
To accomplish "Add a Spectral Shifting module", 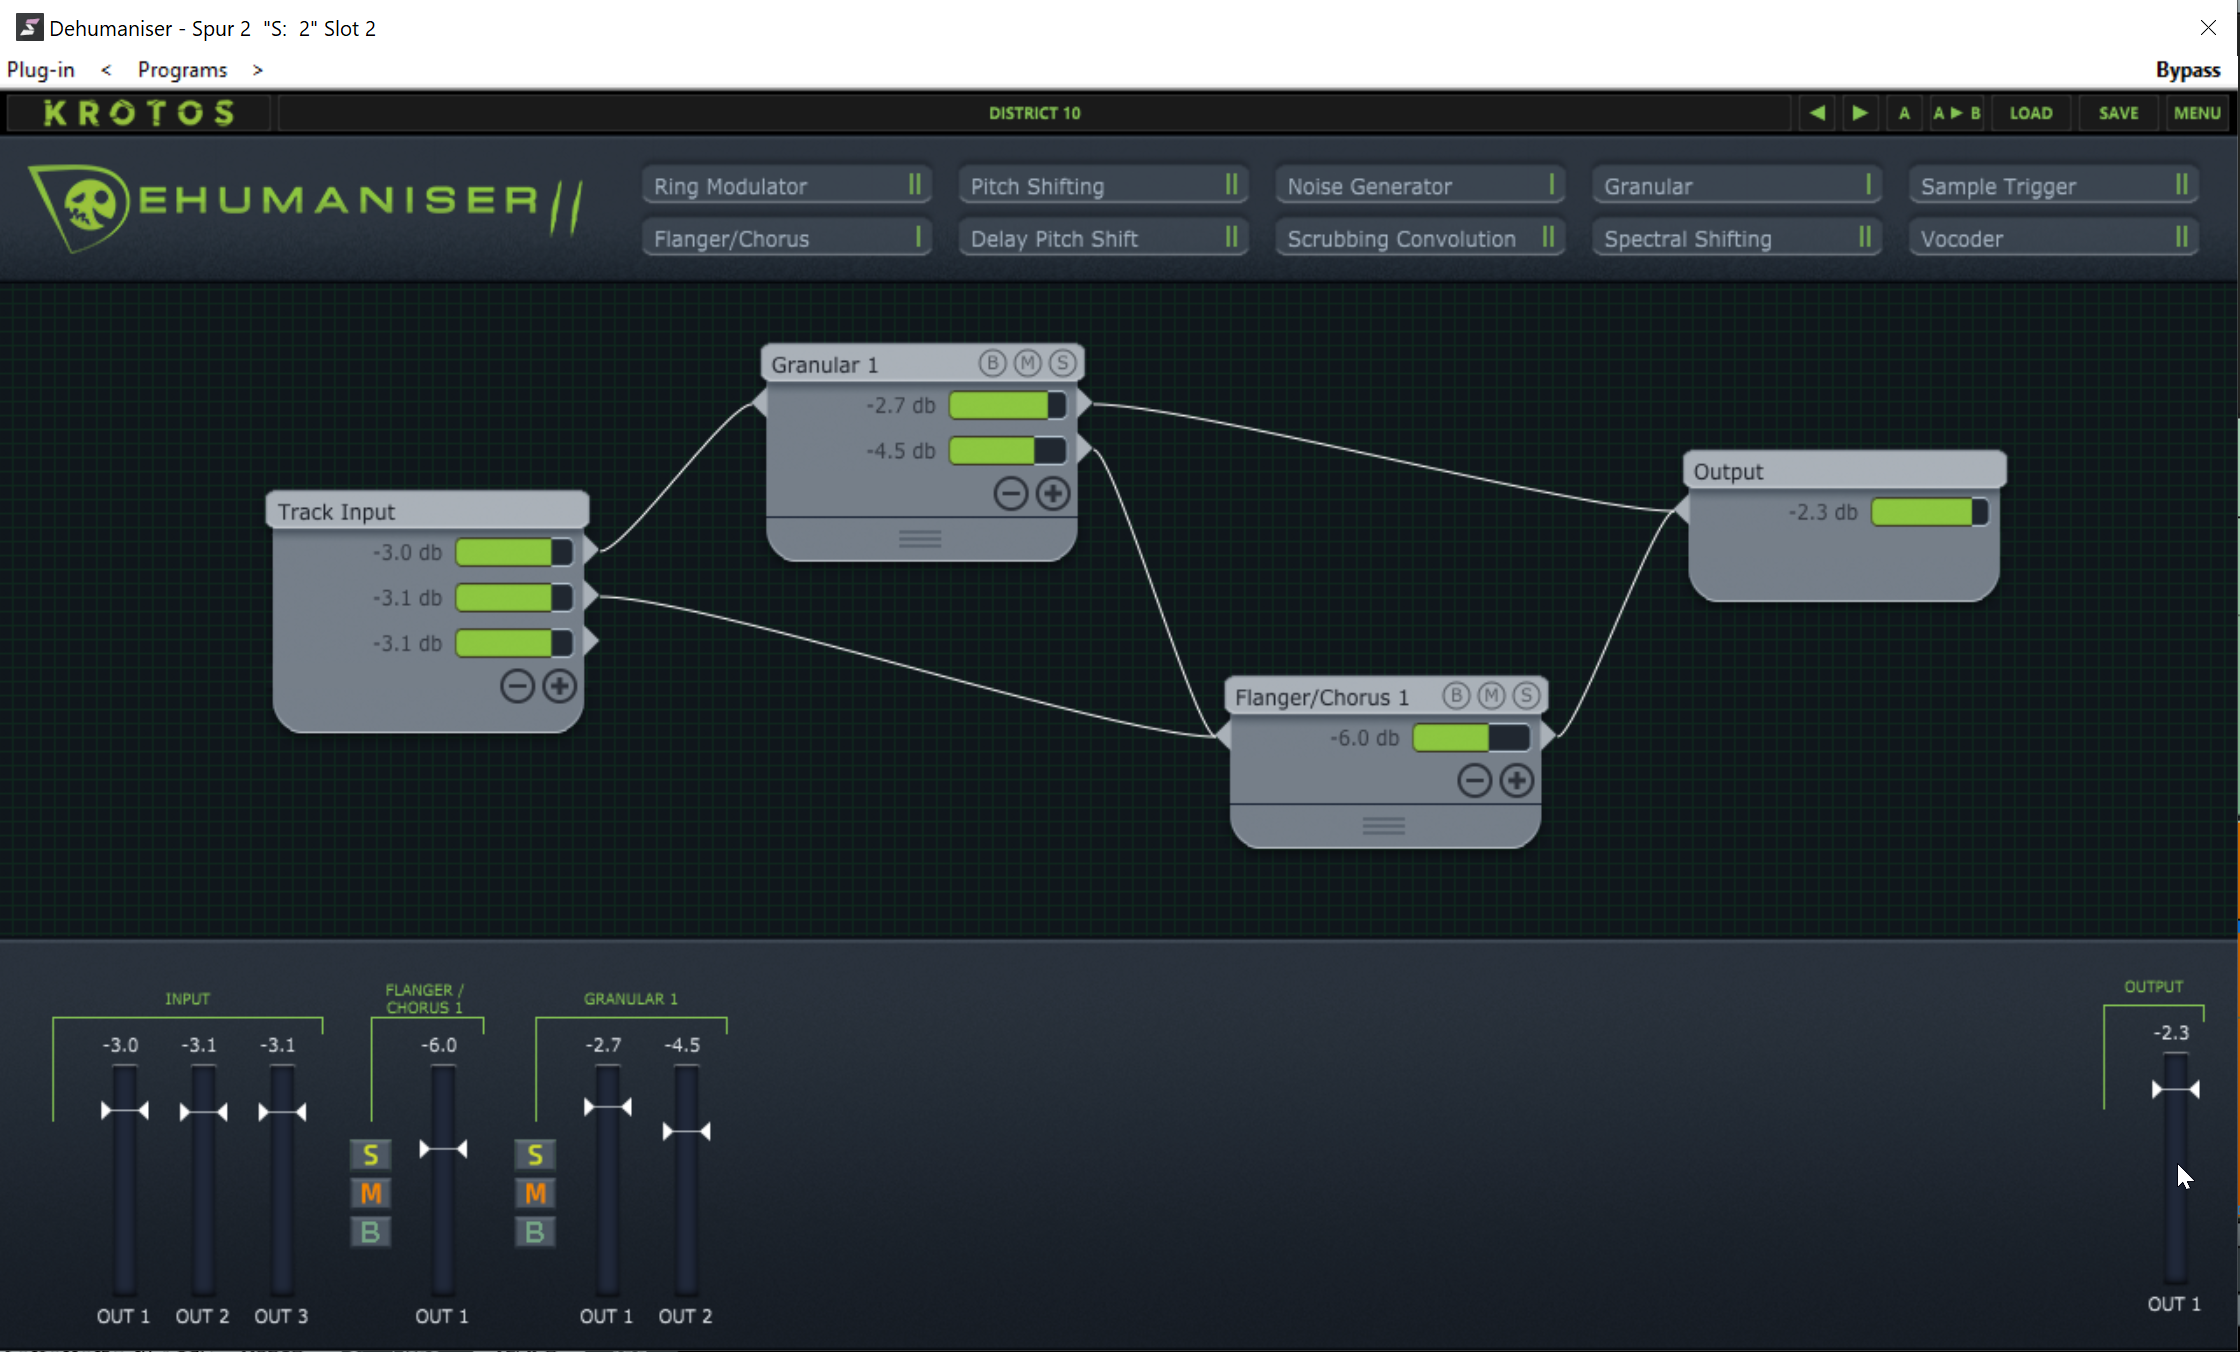I will (x=1737, y=238).
